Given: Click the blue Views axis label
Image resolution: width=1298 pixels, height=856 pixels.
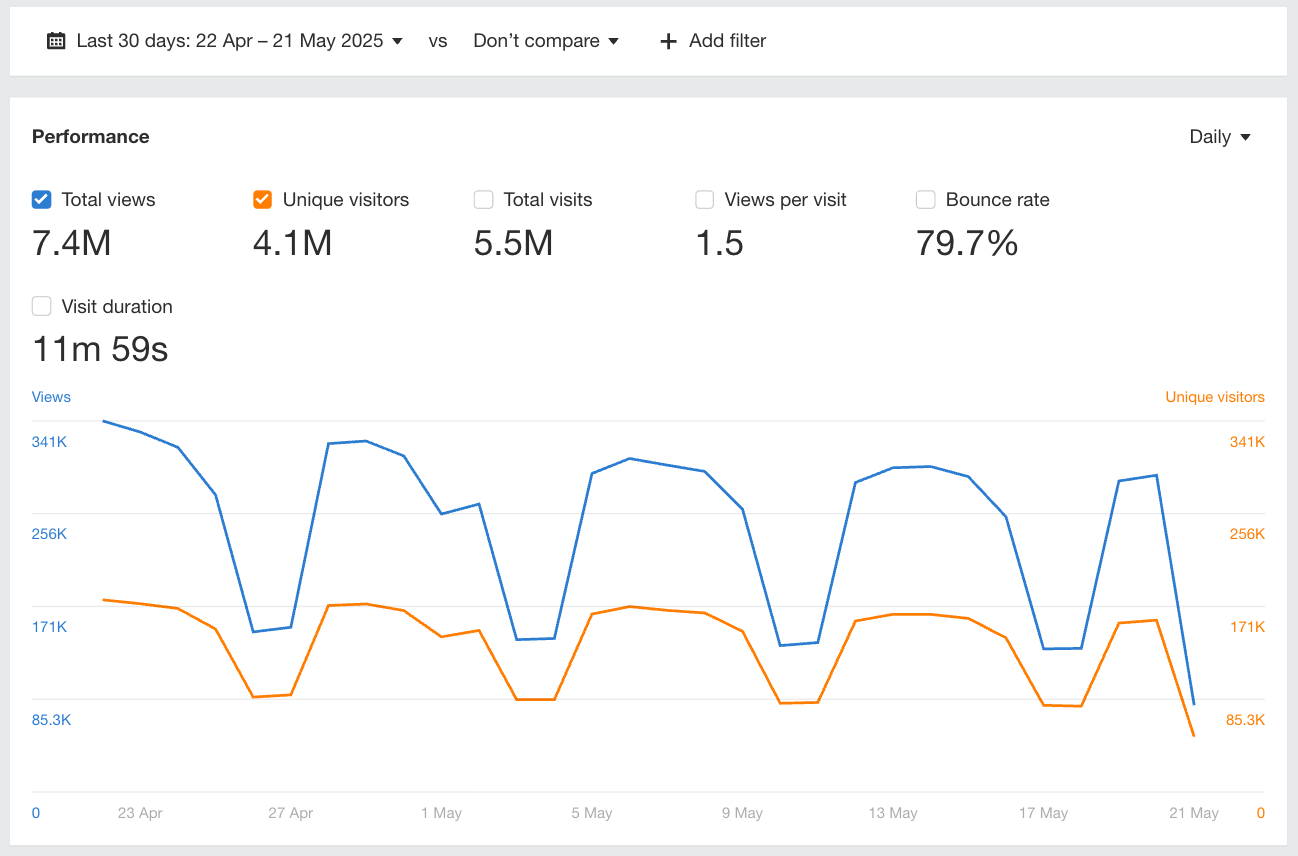Looking at the screenshot, I should 51,396.
